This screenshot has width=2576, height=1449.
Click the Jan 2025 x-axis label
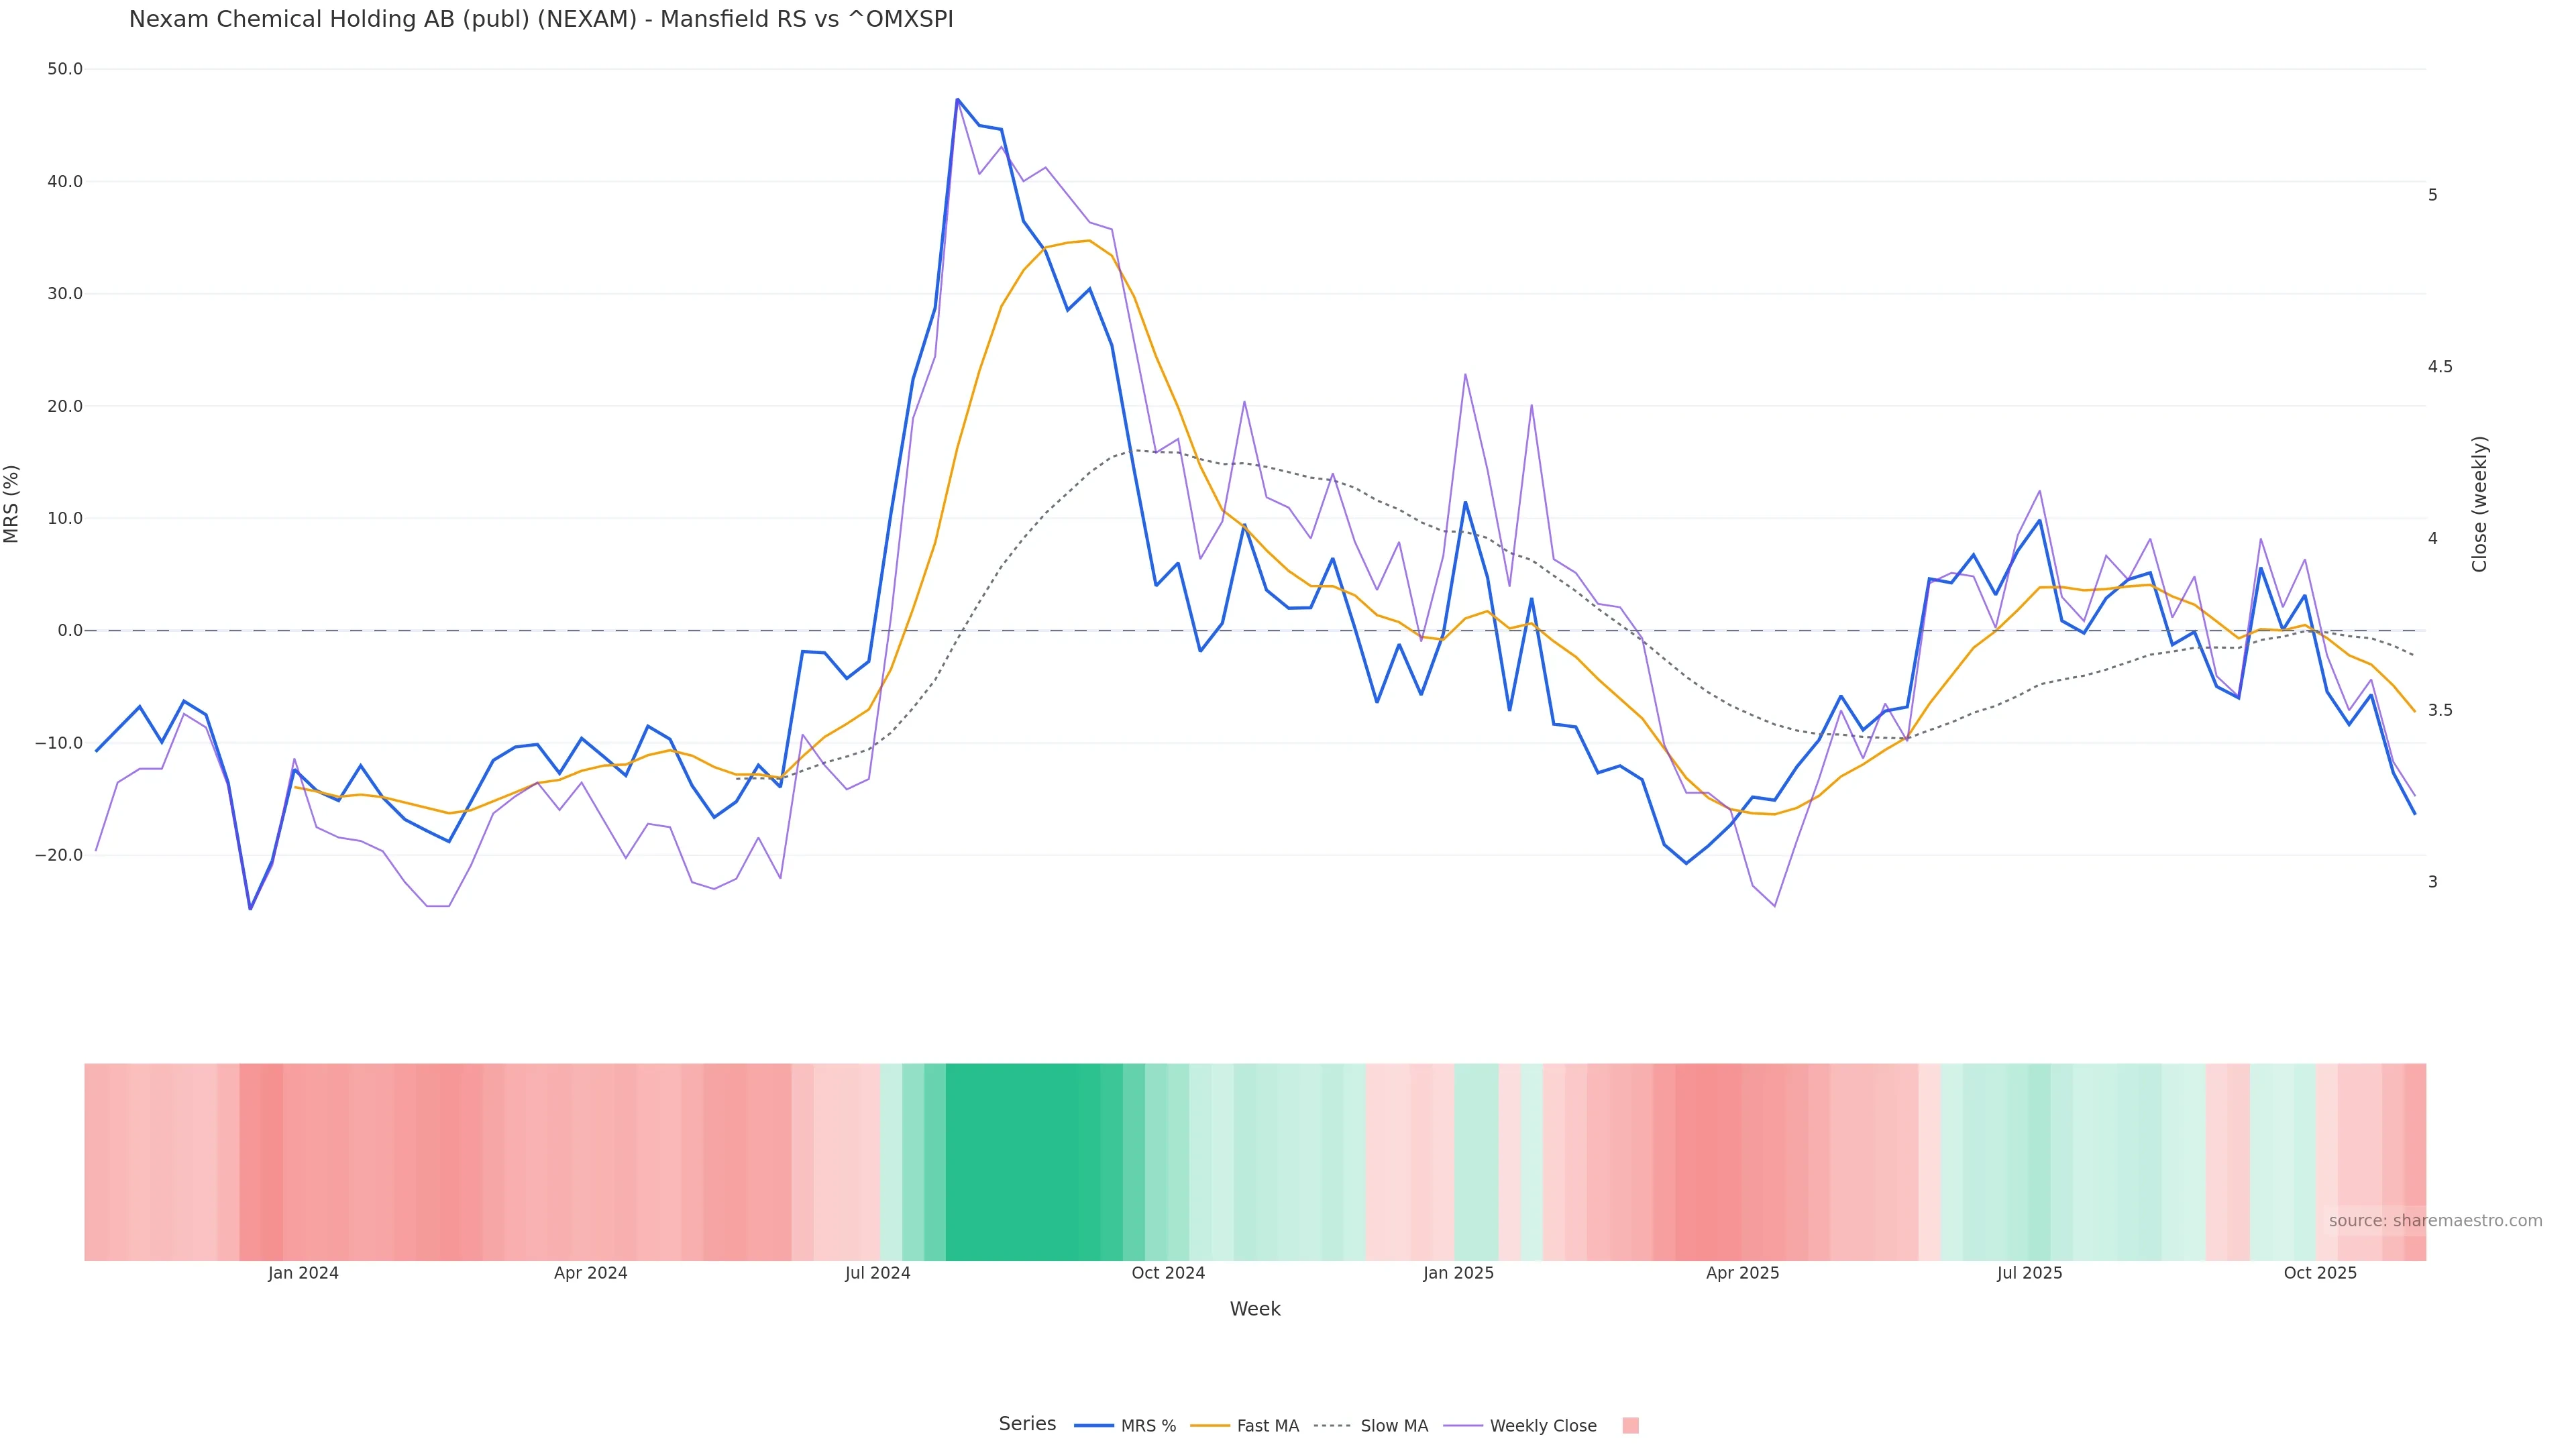1458,1273
